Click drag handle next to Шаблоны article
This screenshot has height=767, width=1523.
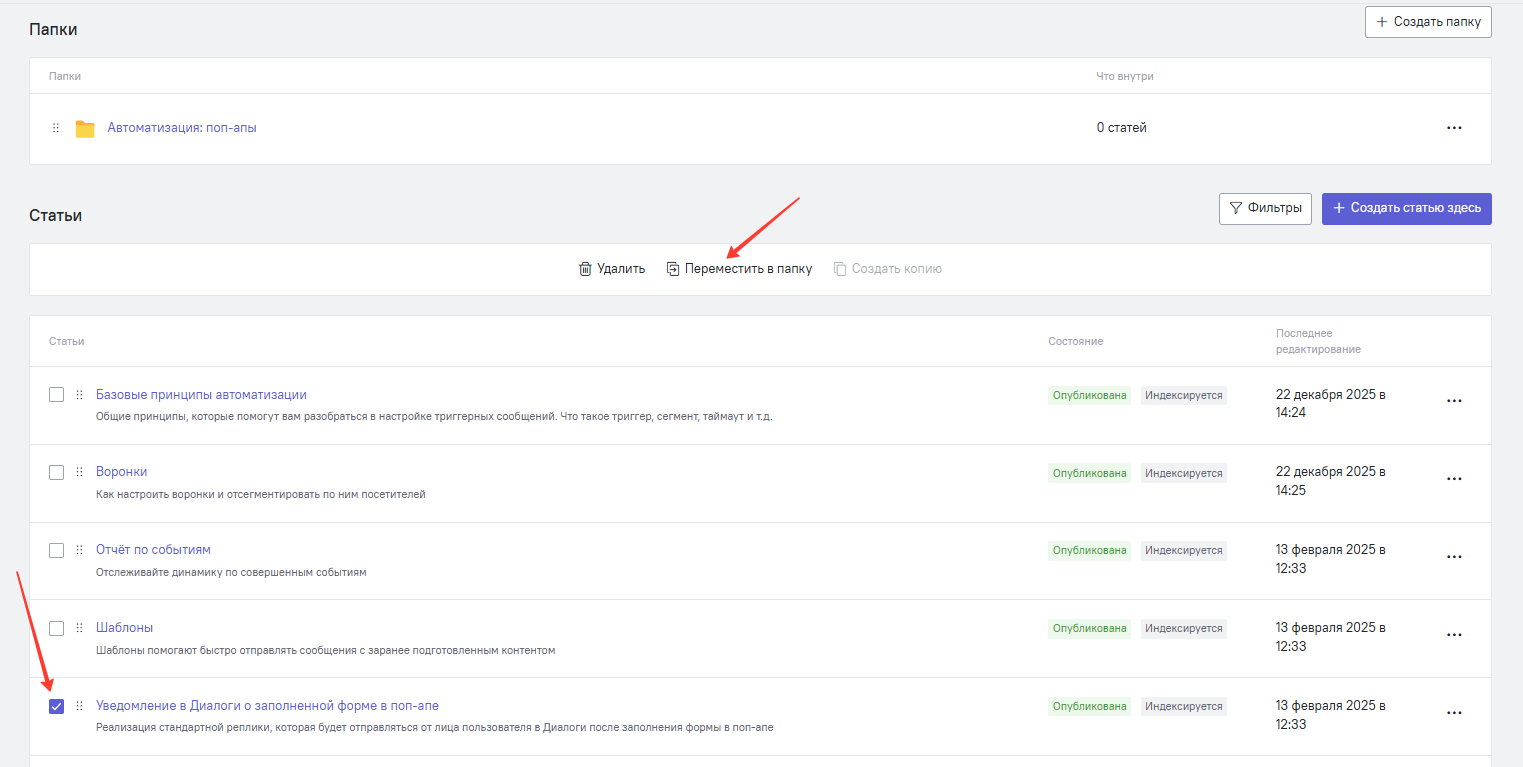coord(79,628)
